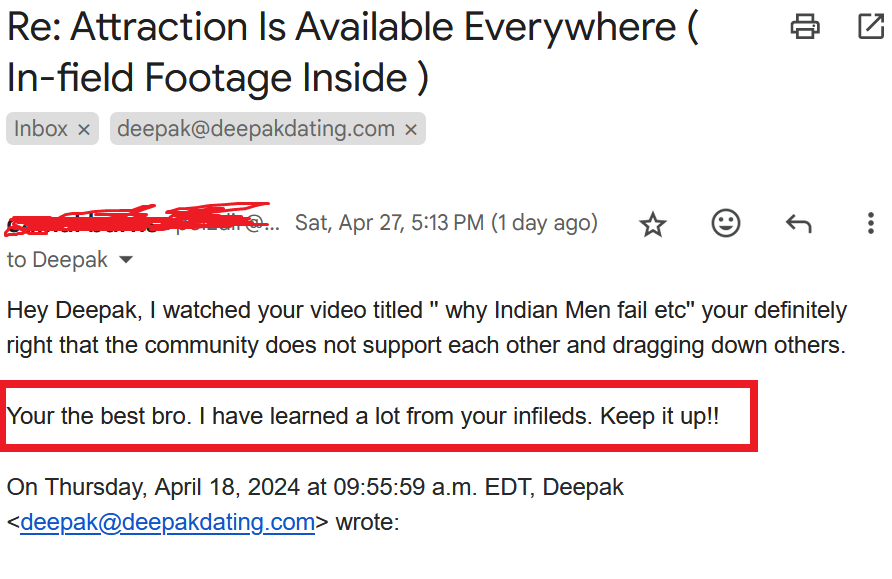Expand recipient details arrow beside "to Deepak"
Viewport: 892px width, 579px height.
(x=126, y=260)
